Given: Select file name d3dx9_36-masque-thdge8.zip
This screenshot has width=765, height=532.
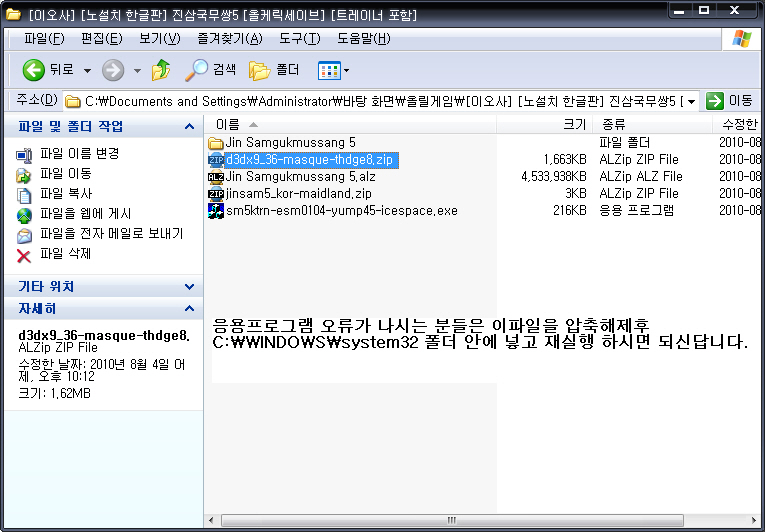Looking at the screenshot, I should click(x=310, y=160).
